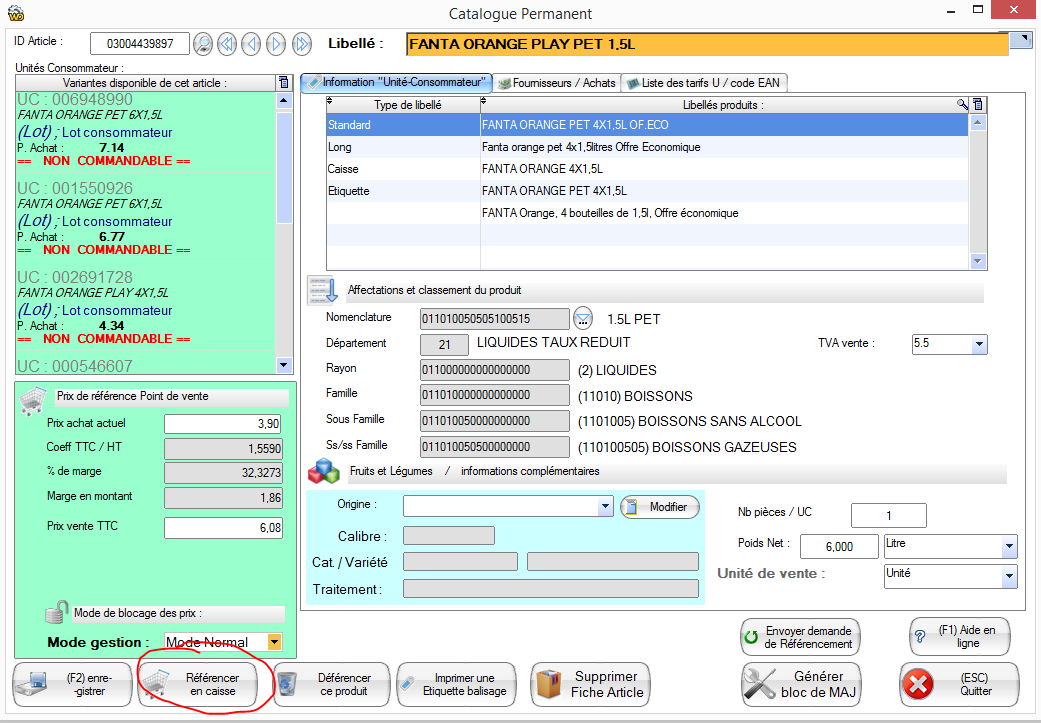Image resolution: width=1041 pixels, height=723 pixels.
Task: Click the variants list options icon
Action: point(283,82)
